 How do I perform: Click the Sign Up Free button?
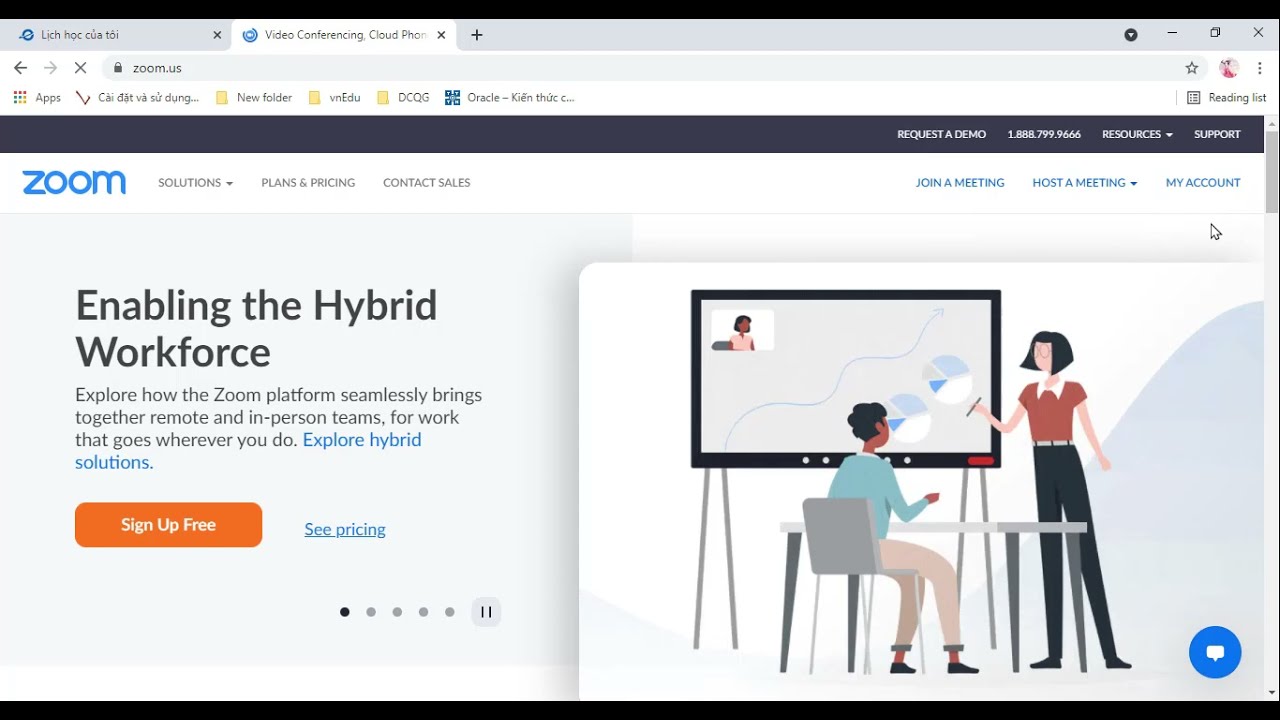point(168,525)
